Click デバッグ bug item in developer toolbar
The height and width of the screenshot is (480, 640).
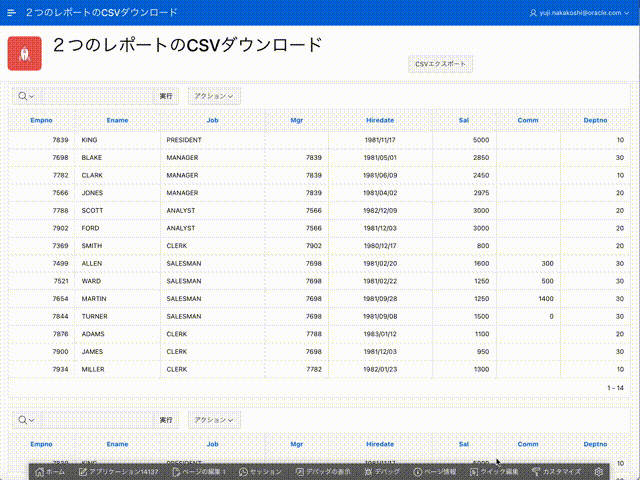pos(382,472)
